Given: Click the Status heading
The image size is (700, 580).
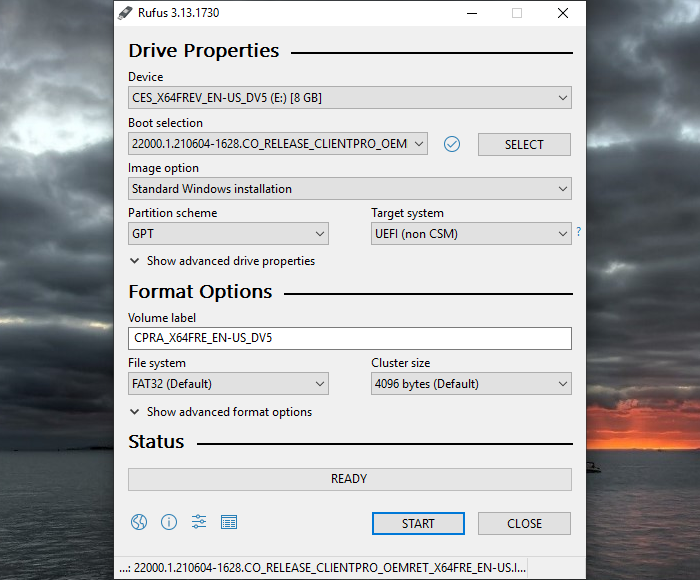Looking at the screenshot, I should (x=156, y=442).
